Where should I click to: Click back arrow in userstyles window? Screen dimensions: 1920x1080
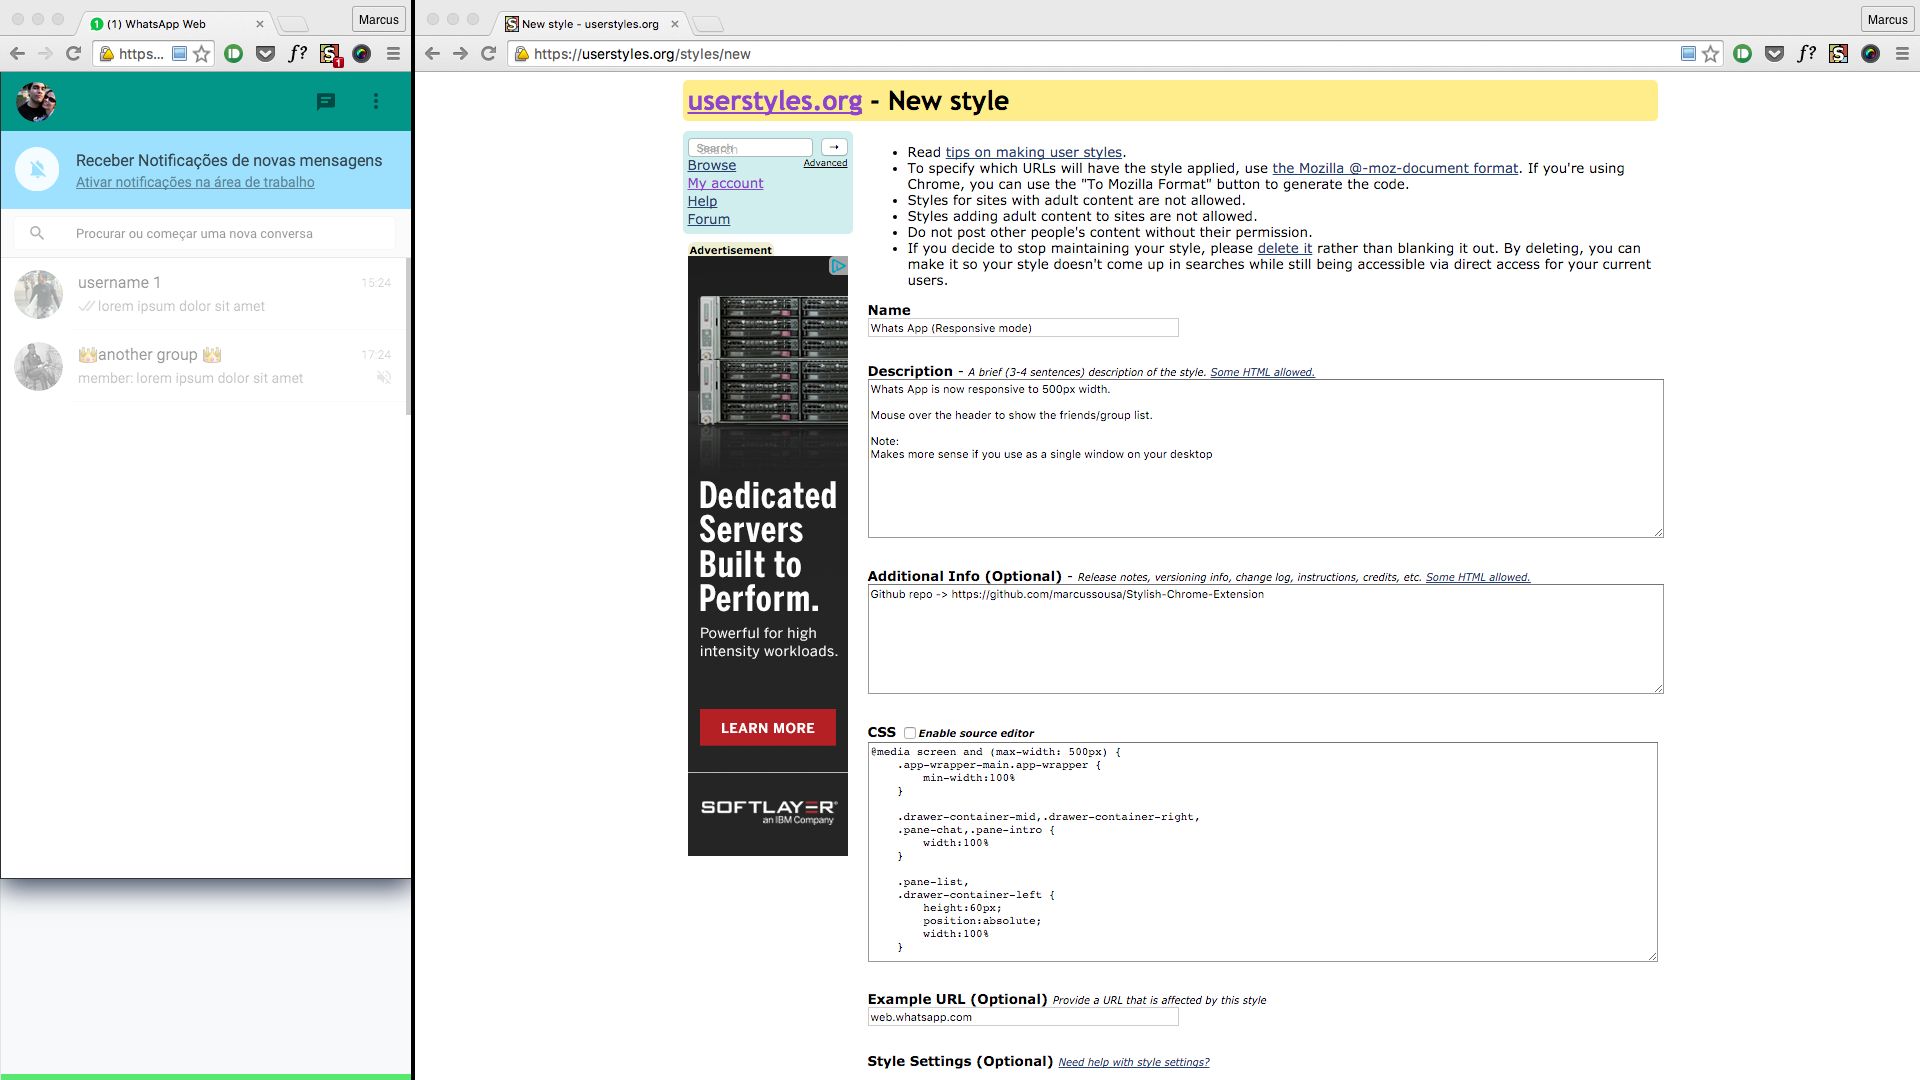(432, 54)
